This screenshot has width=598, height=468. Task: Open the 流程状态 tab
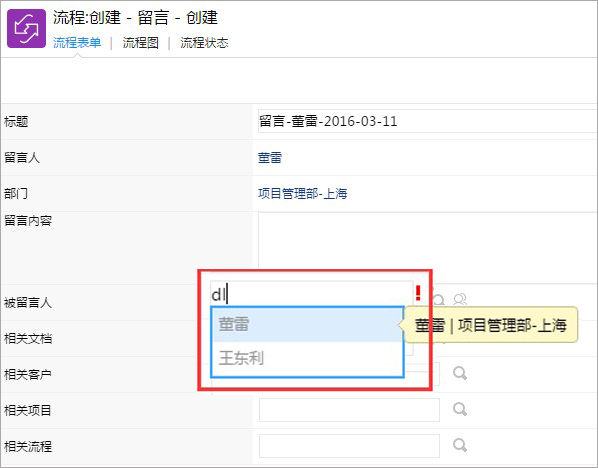pos(204,43)
